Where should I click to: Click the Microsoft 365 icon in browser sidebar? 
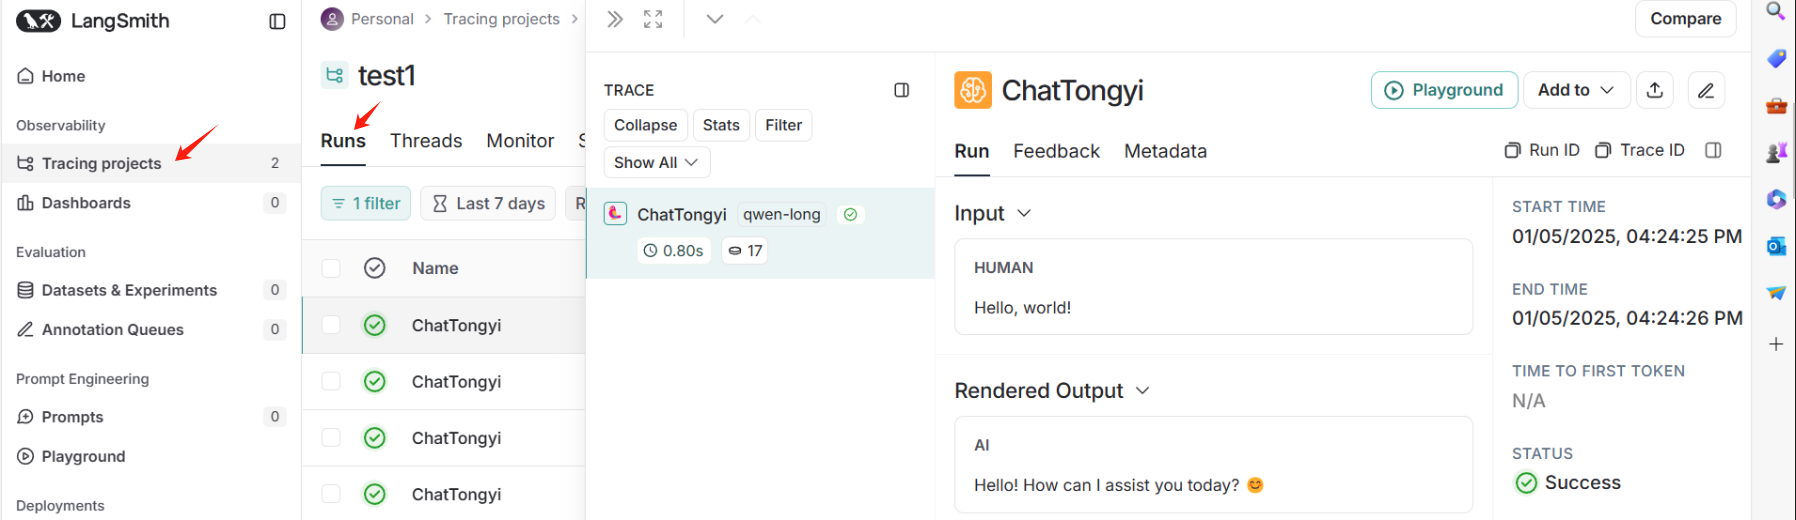tap(1776, 199)
